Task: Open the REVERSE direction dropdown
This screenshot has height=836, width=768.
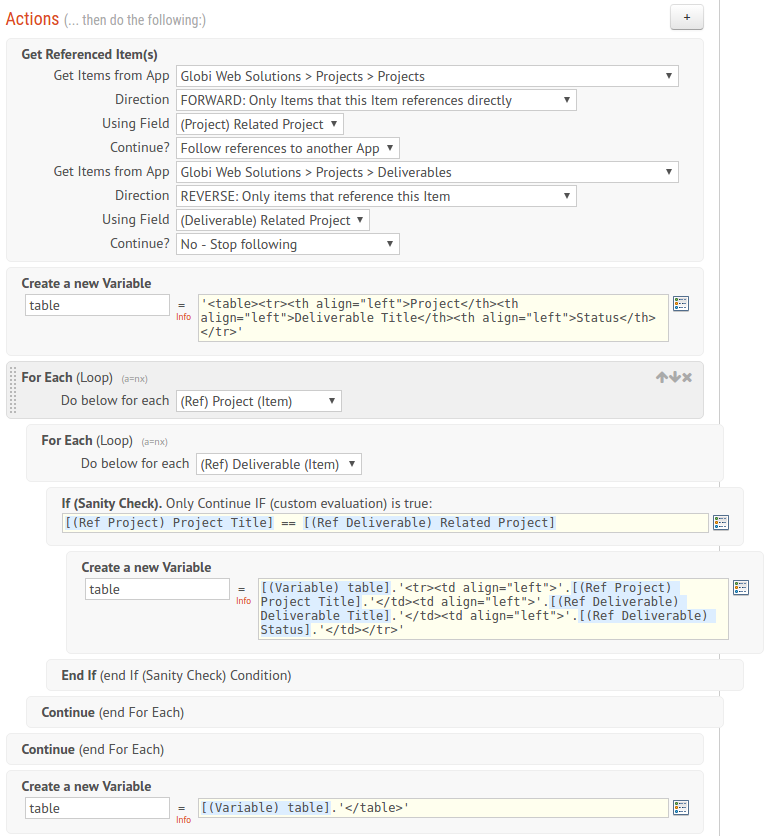Action: point(376,196)
